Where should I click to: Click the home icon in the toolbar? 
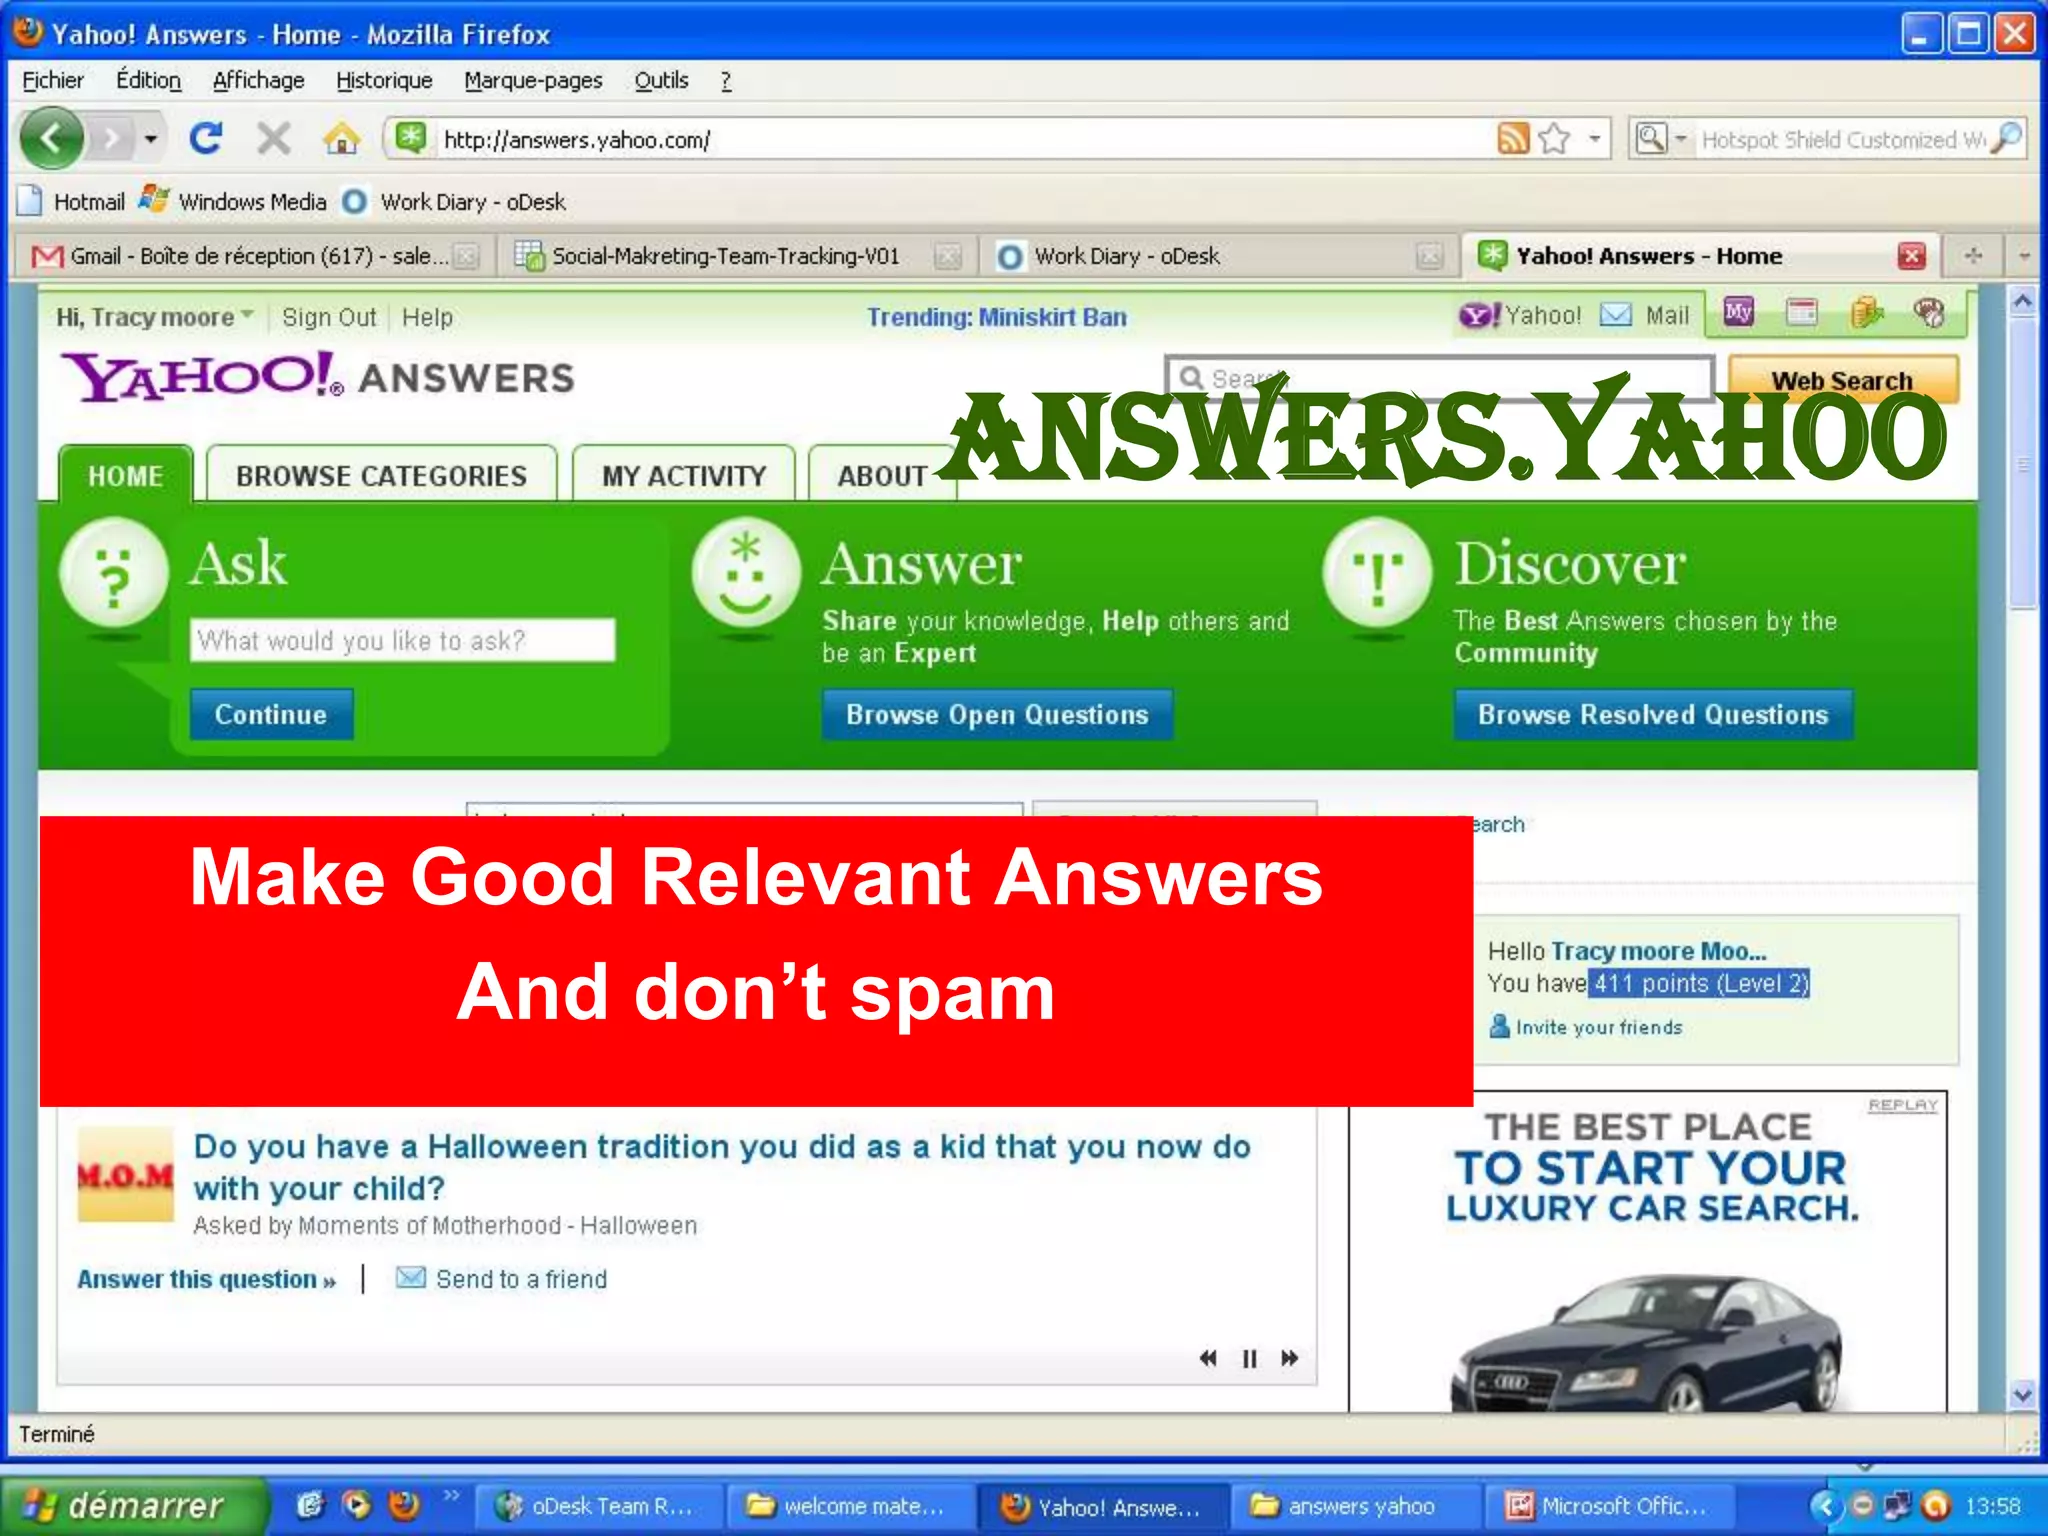341,138
